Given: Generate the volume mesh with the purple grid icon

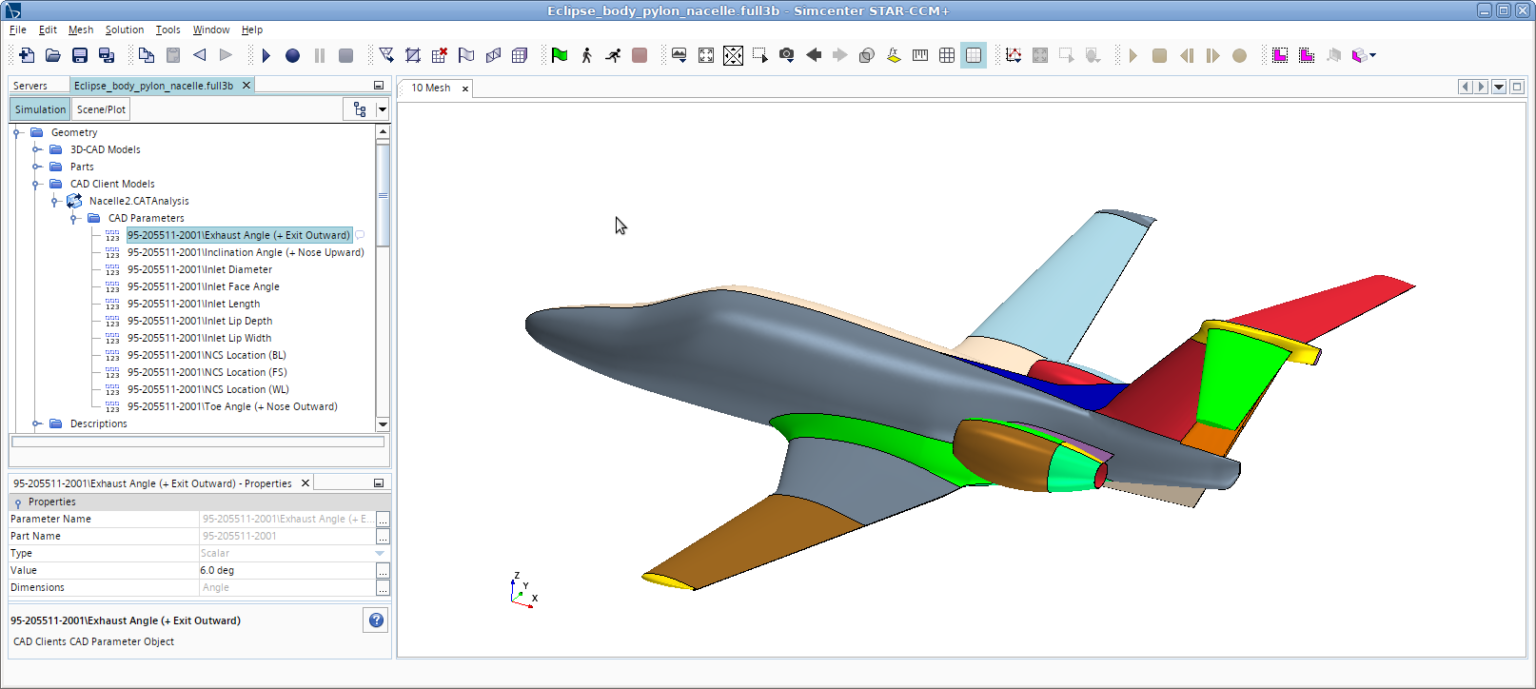Looking at the screenshot, I should point(519,56).
